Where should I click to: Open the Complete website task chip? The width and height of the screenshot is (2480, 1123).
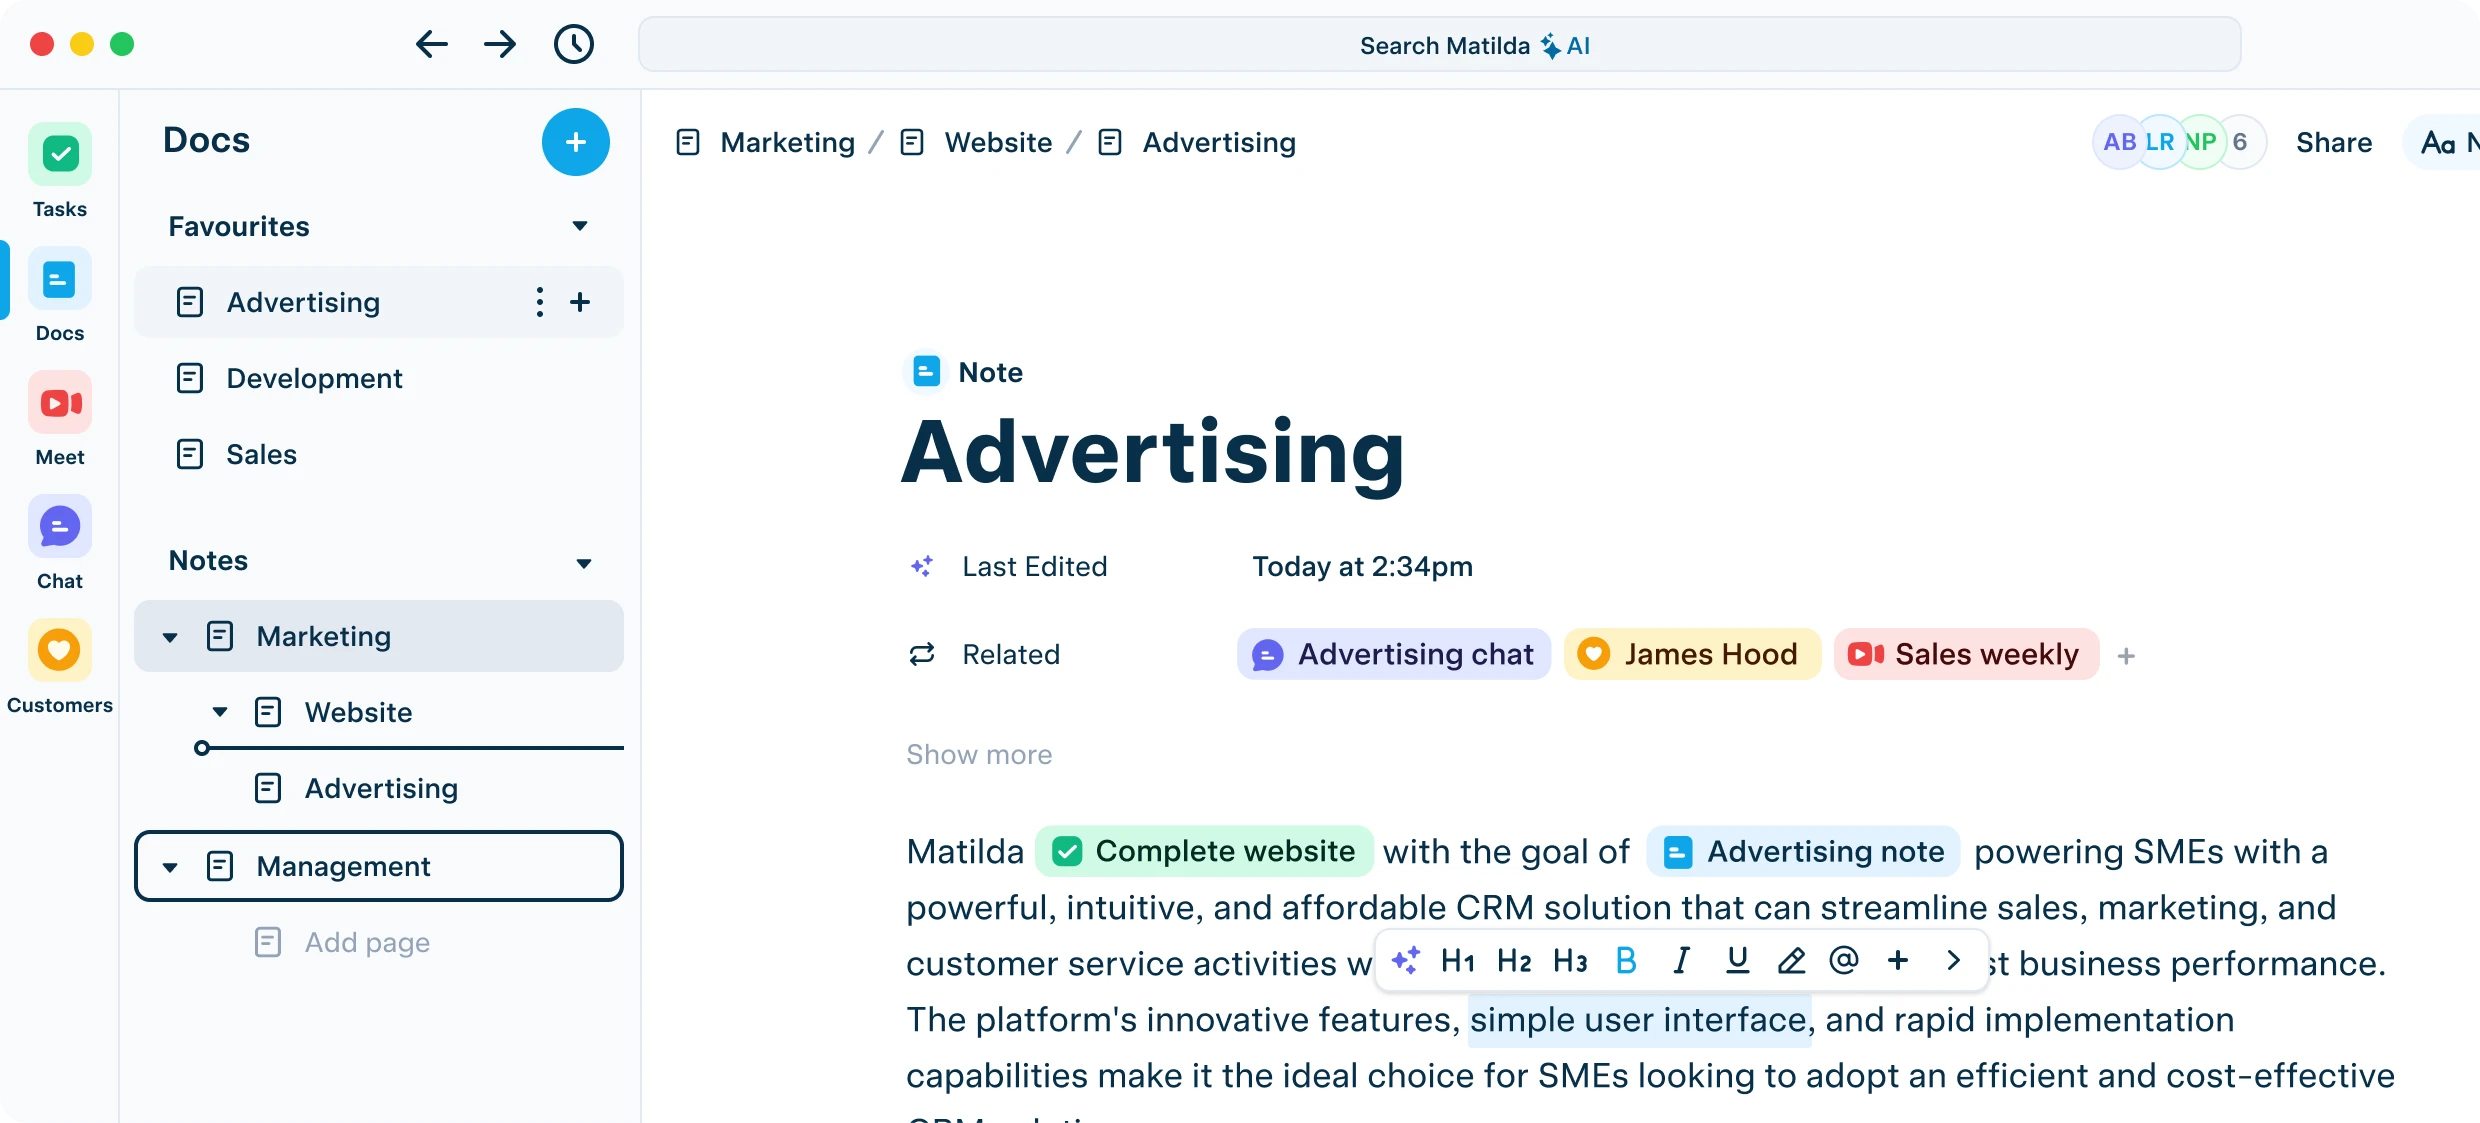point(1204,851)
